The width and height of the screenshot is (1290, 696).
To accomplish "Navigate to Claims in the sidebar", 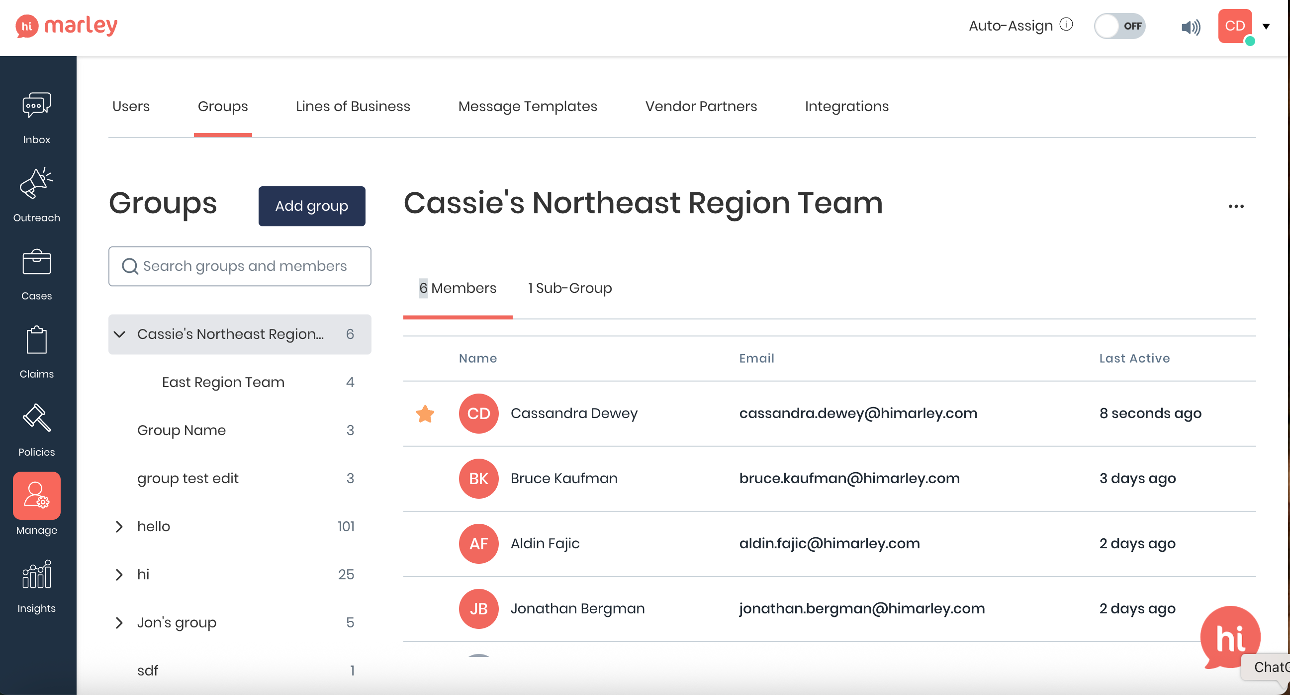I will coord(37,340).
